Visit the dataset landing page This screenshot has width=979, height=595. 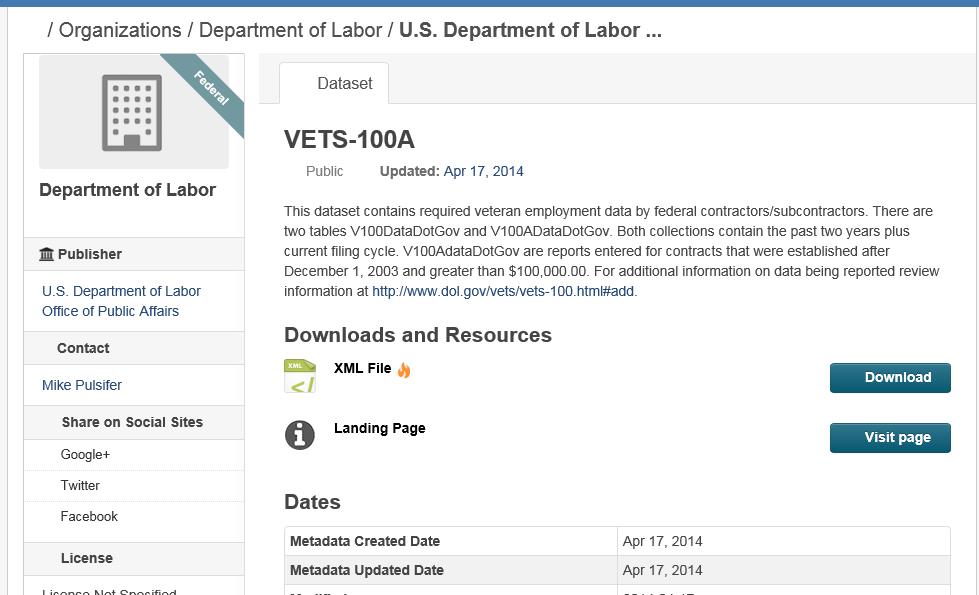click(889, 437)
